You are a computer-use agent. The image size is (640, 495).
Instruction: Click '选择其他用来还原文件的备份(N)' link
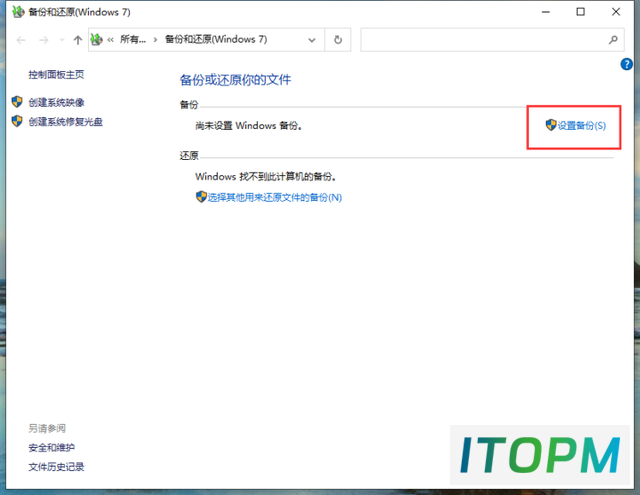[x=275, y=198]
